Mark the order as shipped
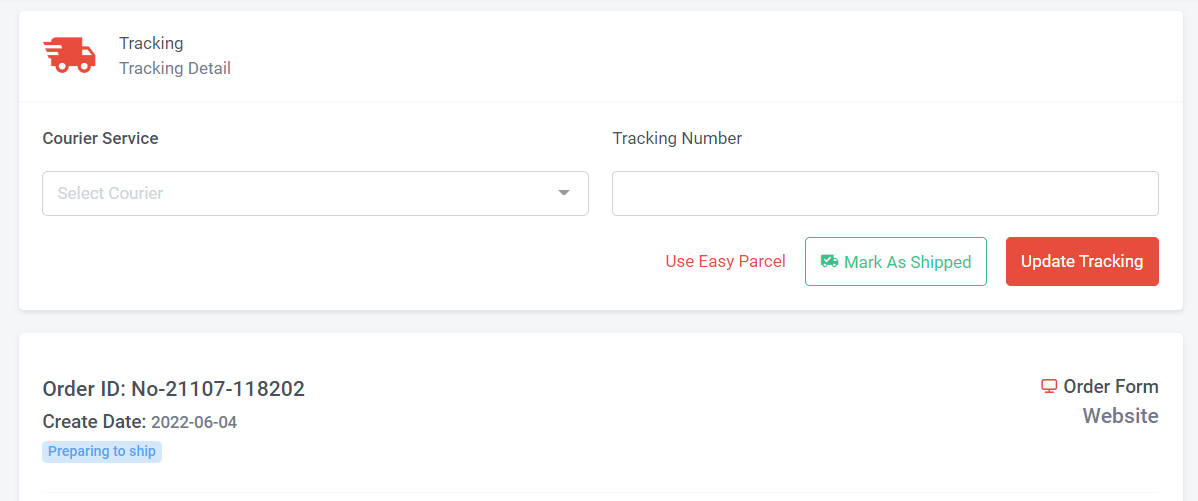1198x501 pixels. [x=895, y=261]
